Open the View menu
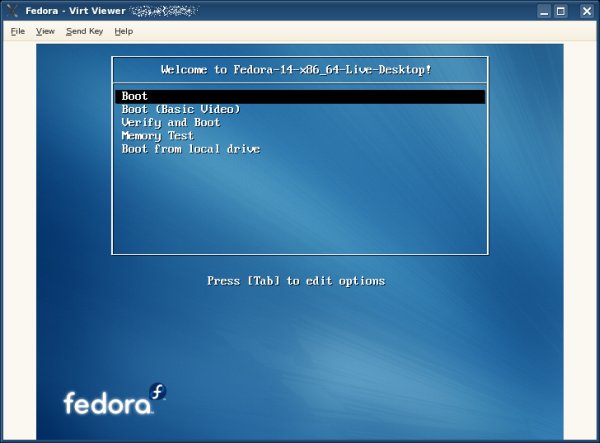 pos(45,31)
